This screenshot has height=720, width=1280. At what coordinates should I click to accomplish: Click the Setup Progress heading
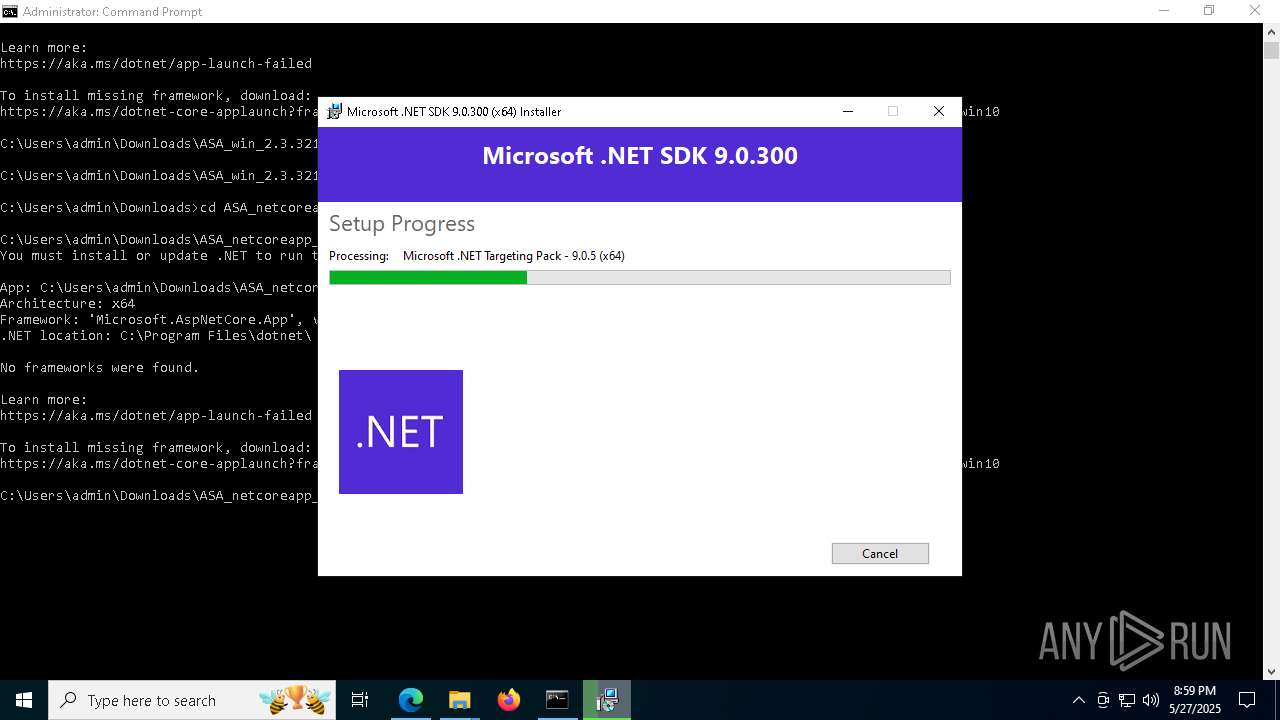[x=402, y=224]
